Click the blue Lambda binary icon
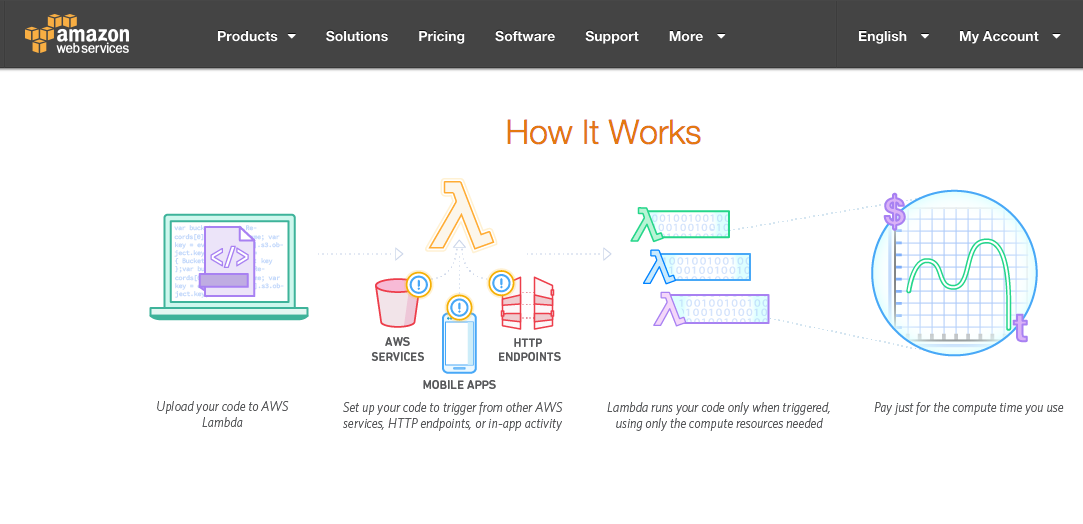 click(697, 267)
